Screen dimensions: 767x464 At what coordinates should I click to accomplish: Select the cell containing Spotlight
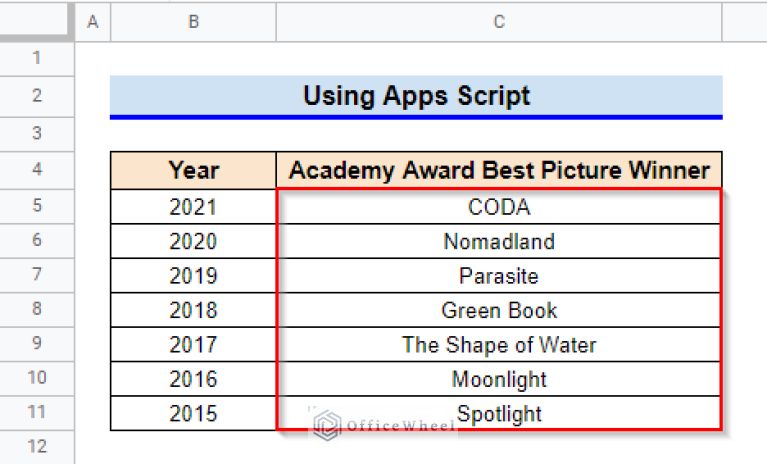tap(499, 413)
